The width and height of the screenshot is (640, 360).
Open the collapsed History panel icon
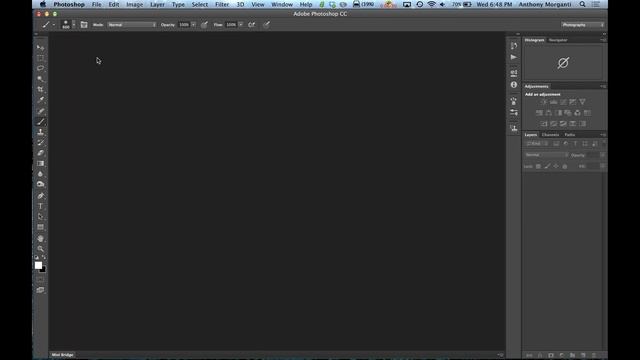click(x=513, y=46)
